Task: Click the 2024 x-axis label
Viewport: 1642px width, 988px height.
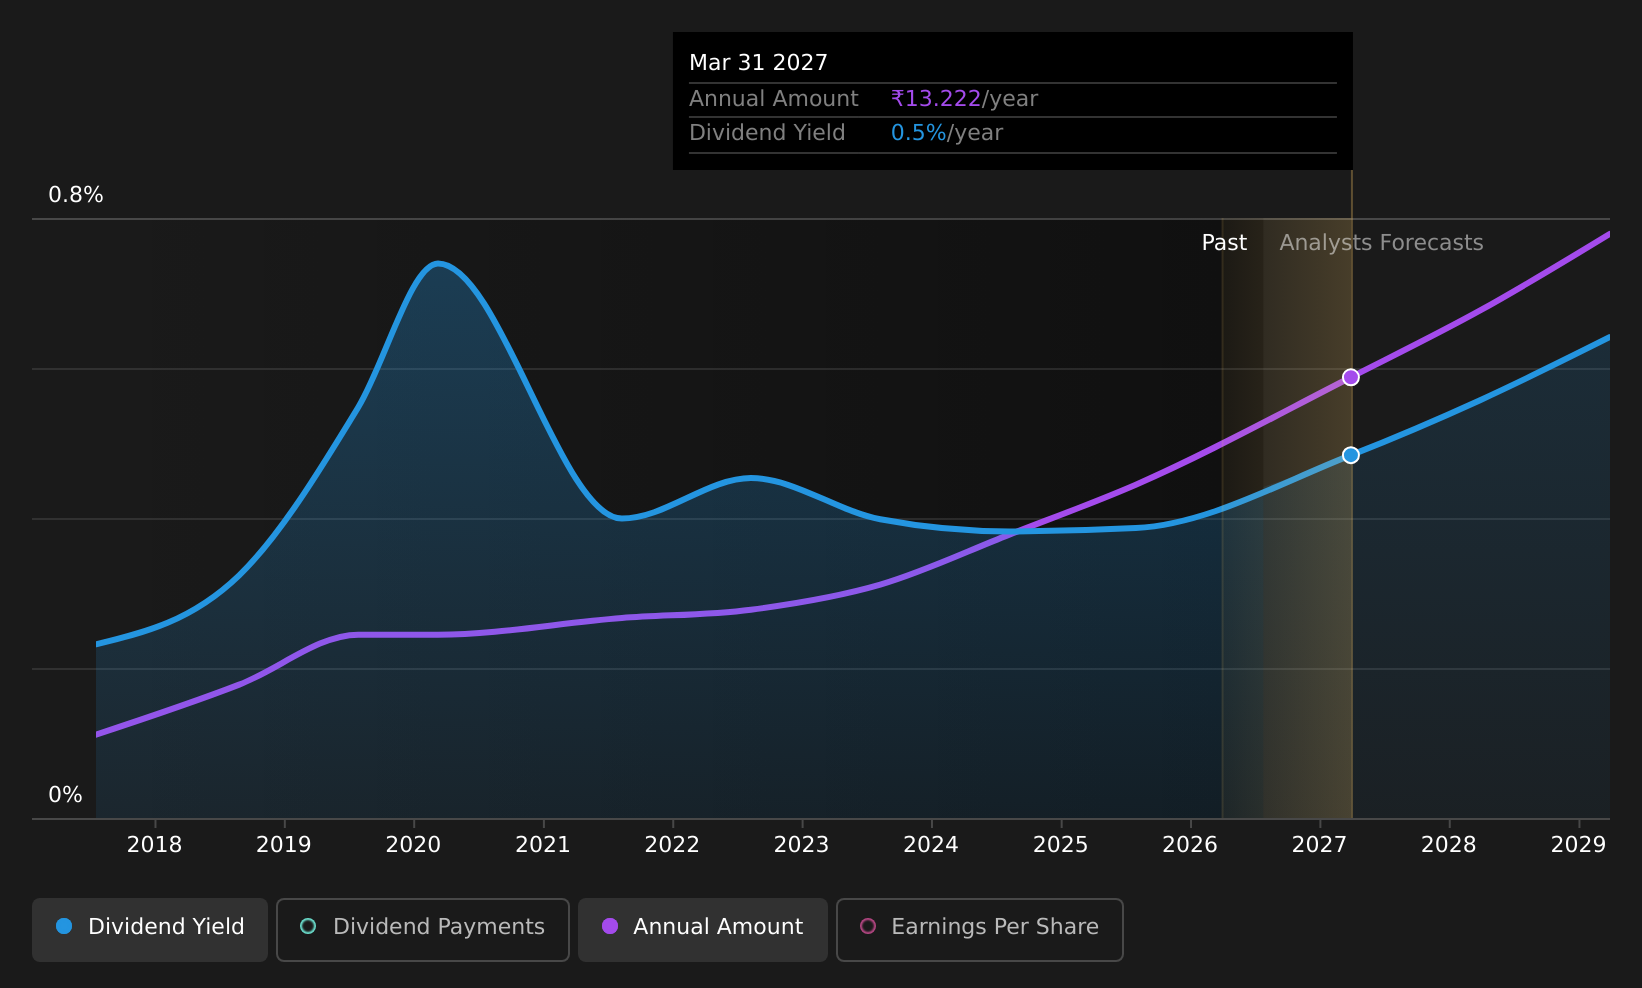Action: click(x=931, y=845)
